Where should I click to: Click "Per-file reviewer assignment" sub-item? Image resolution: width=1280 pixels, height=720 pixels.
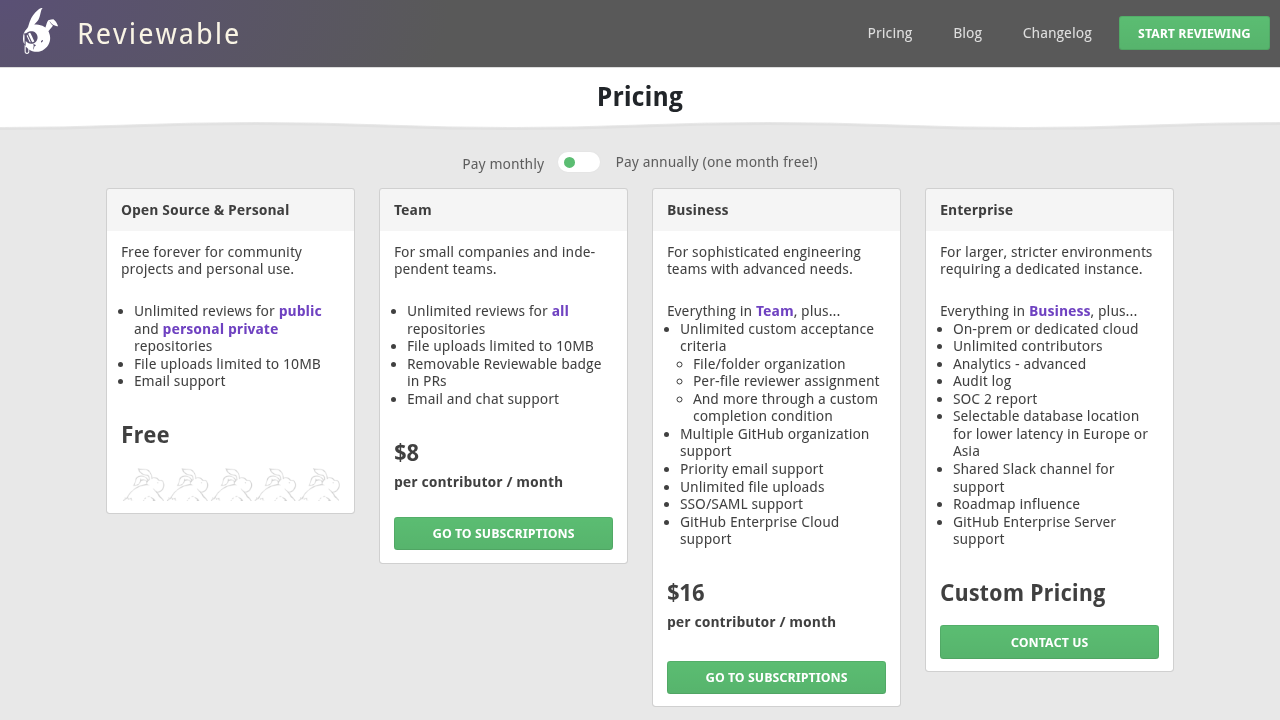(x=786, y=381)
